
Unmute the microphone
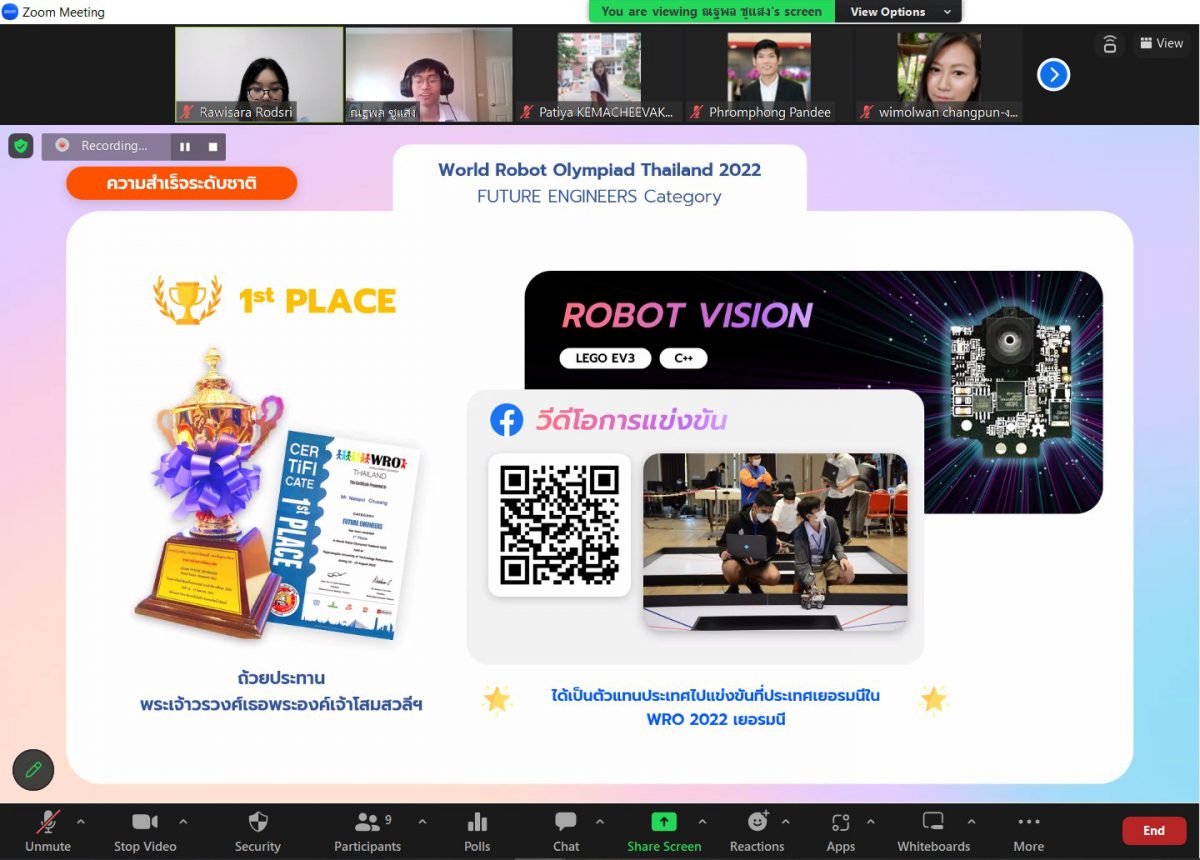coord(48,831)
